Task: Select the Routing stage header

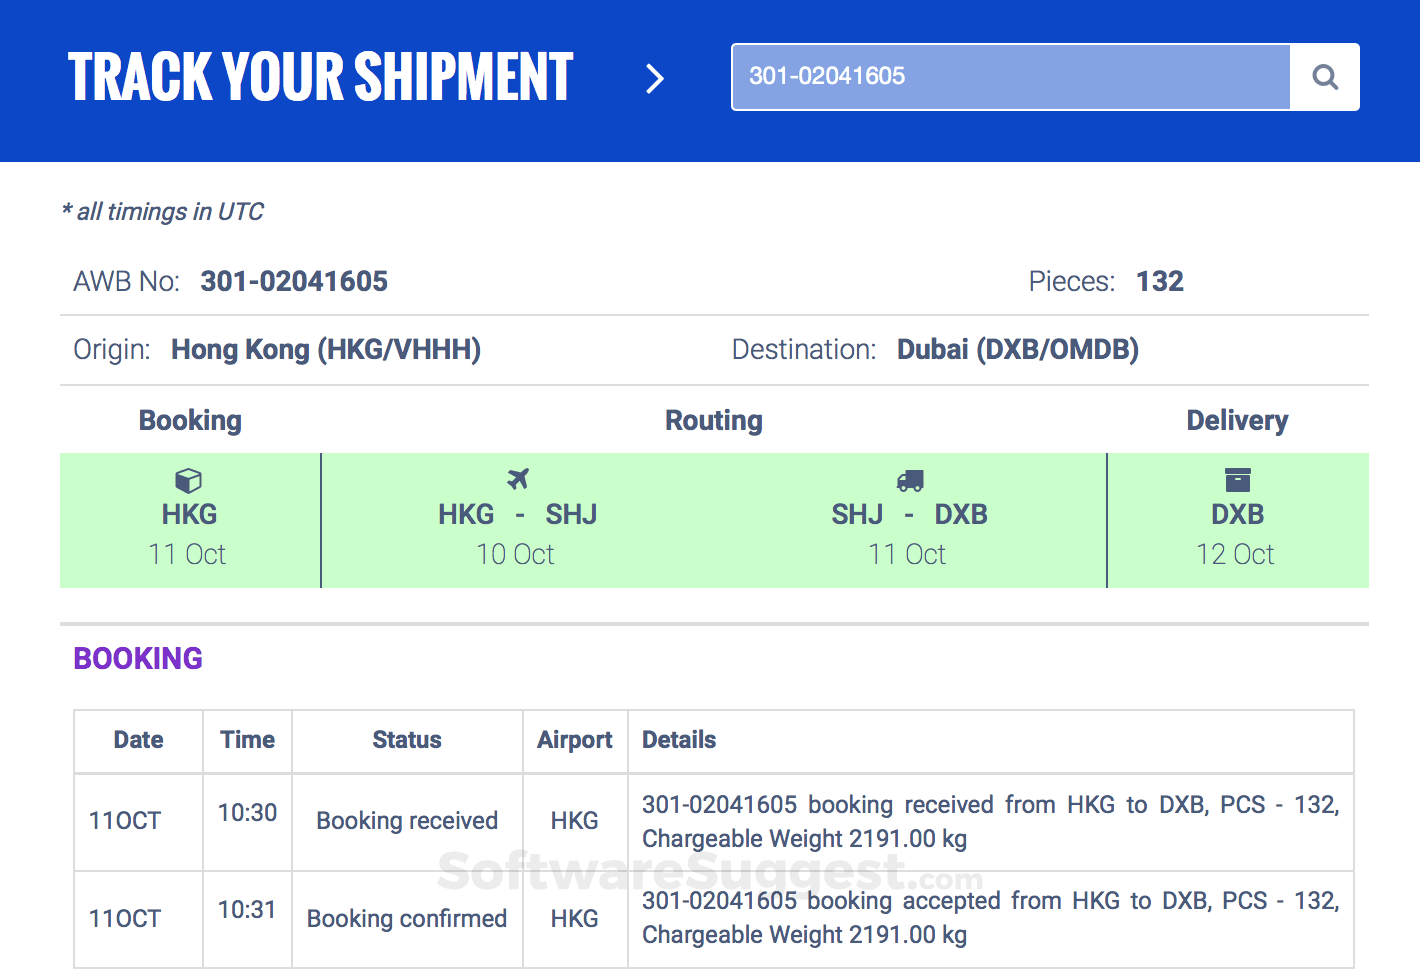Action: pyautogui.click(x=713, y=421)
